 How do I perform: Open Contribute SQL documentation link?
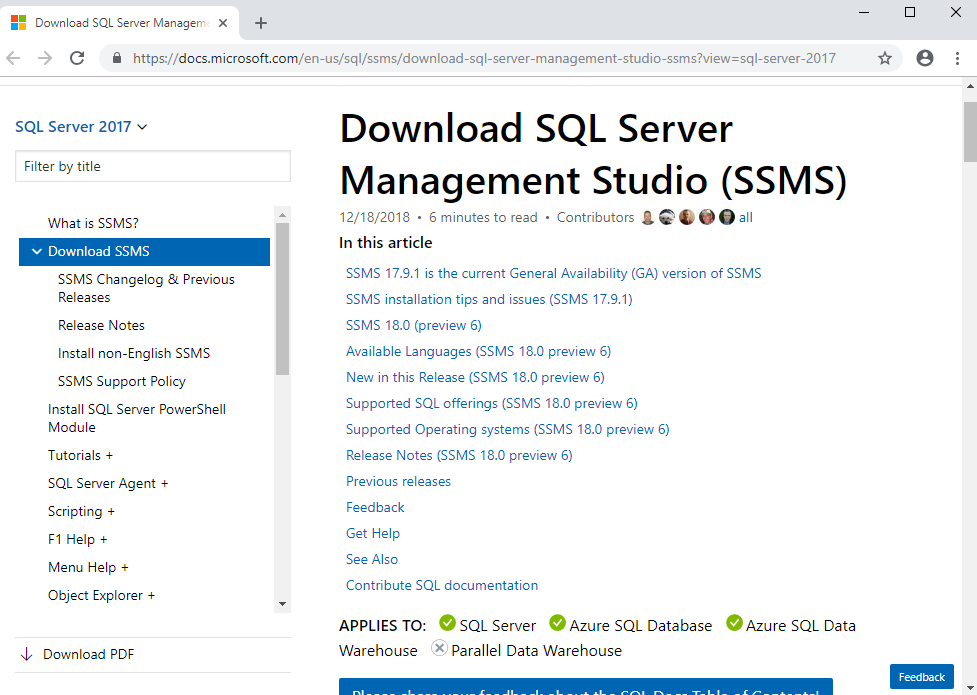point(442,586)
